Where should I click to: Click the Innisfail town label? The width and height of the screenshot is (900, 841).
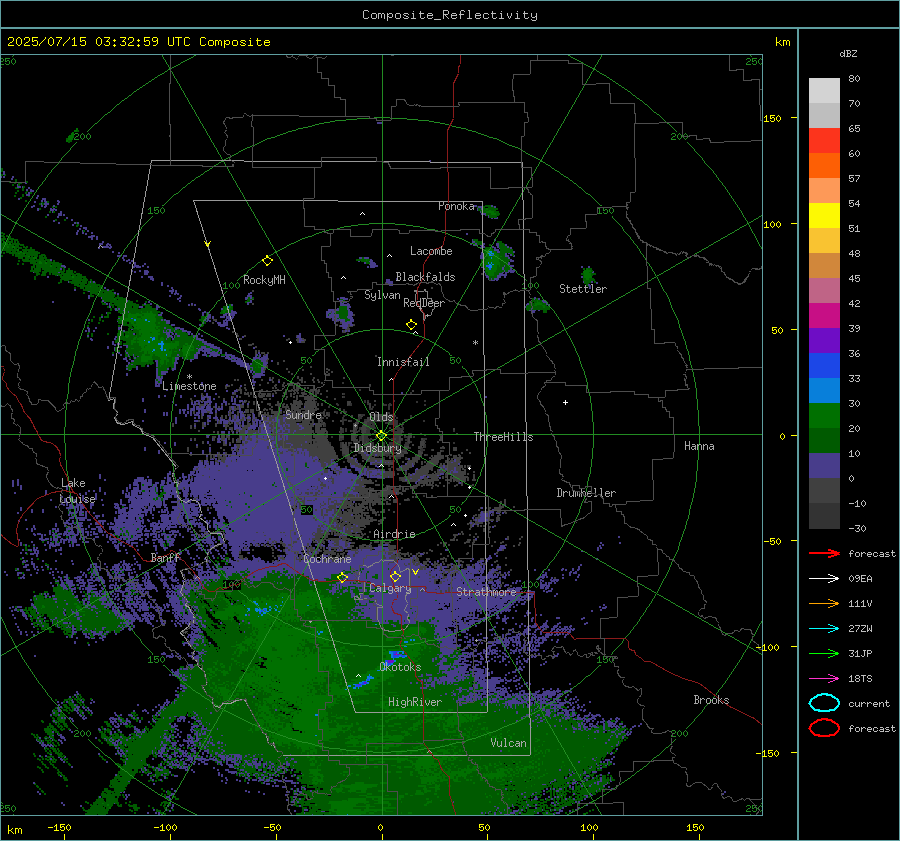tap(403, 362)
